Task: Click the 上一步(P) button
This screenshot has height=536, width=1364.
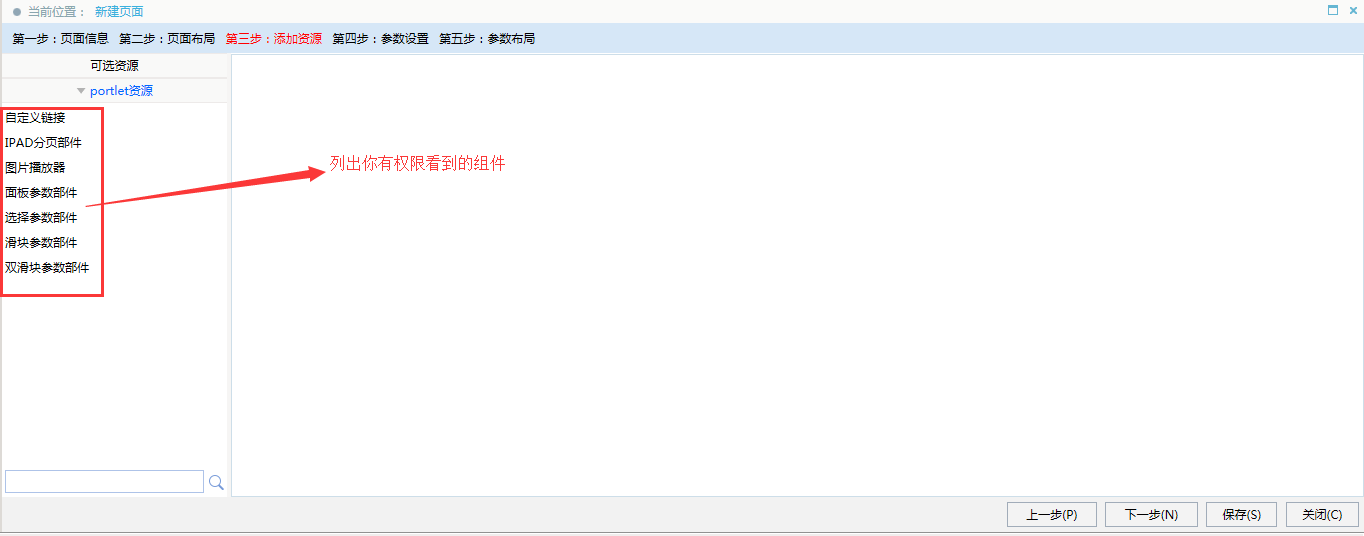Action: point(1052,514)
